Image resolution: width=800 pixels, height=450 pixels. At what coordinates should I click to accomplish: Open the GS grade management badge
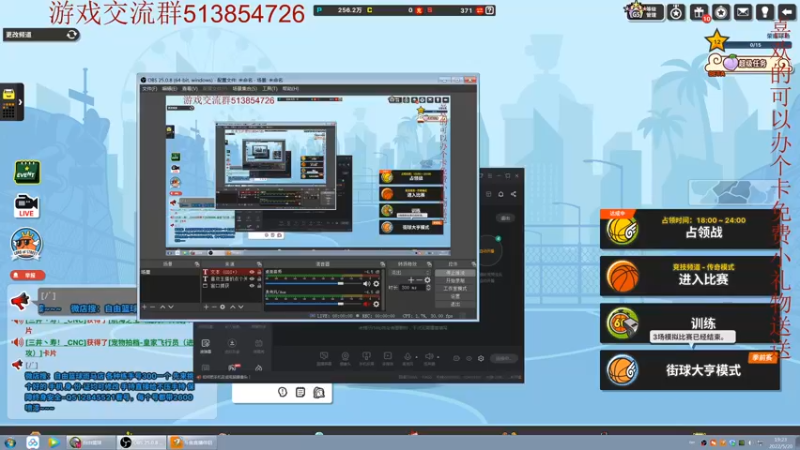(x=644, y=12)
